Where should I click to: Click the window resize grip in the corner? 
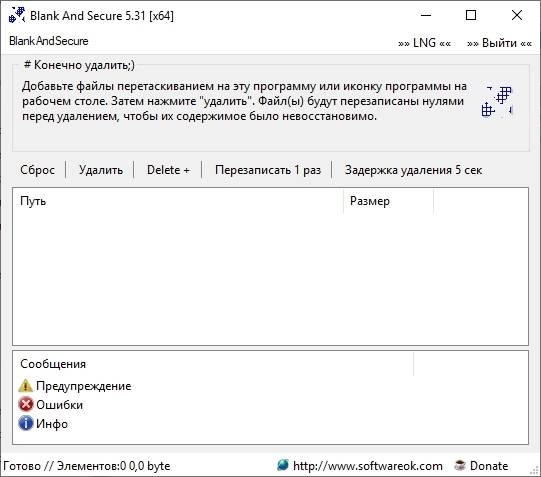pyautogui.click(x=535, y=471)
